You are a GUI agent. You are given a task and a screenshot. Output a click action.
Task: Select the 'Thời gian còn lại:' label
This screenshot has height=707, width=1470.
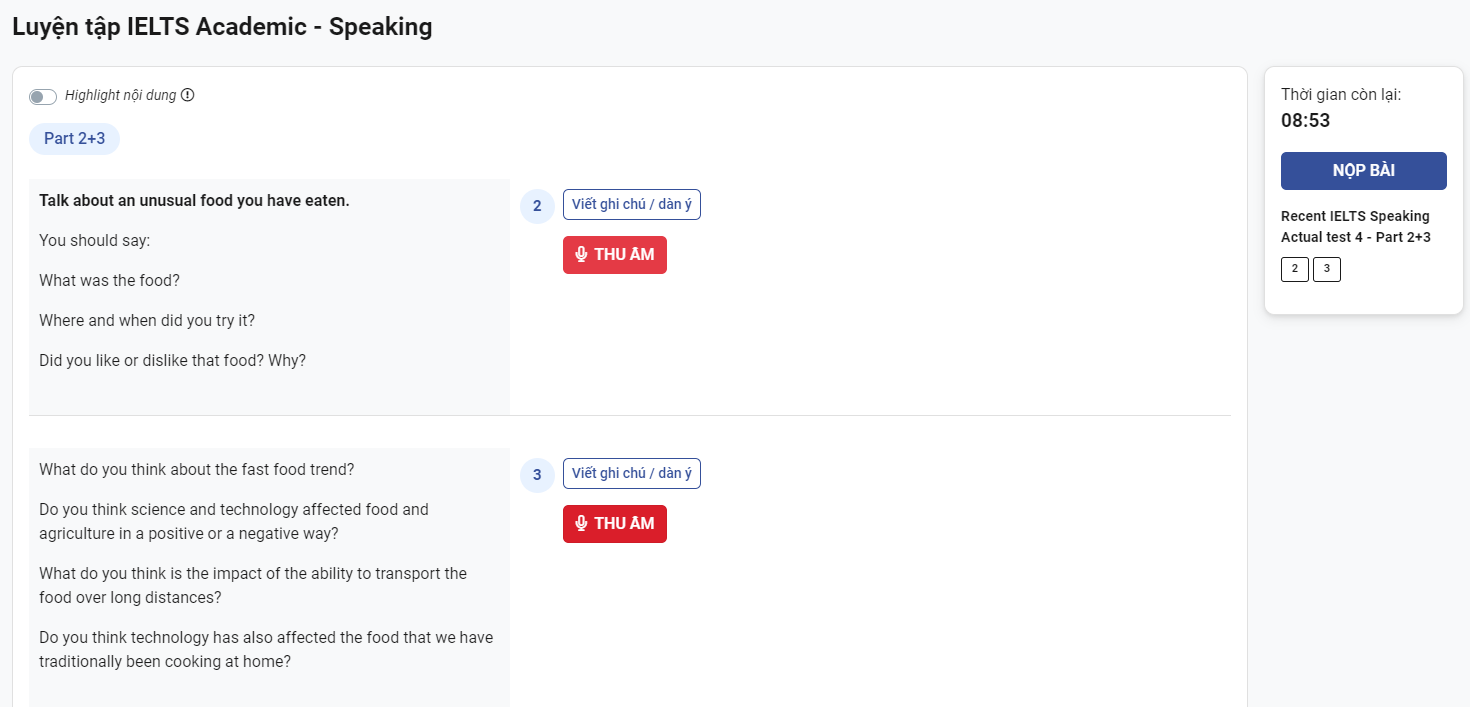click(1341, 94)
